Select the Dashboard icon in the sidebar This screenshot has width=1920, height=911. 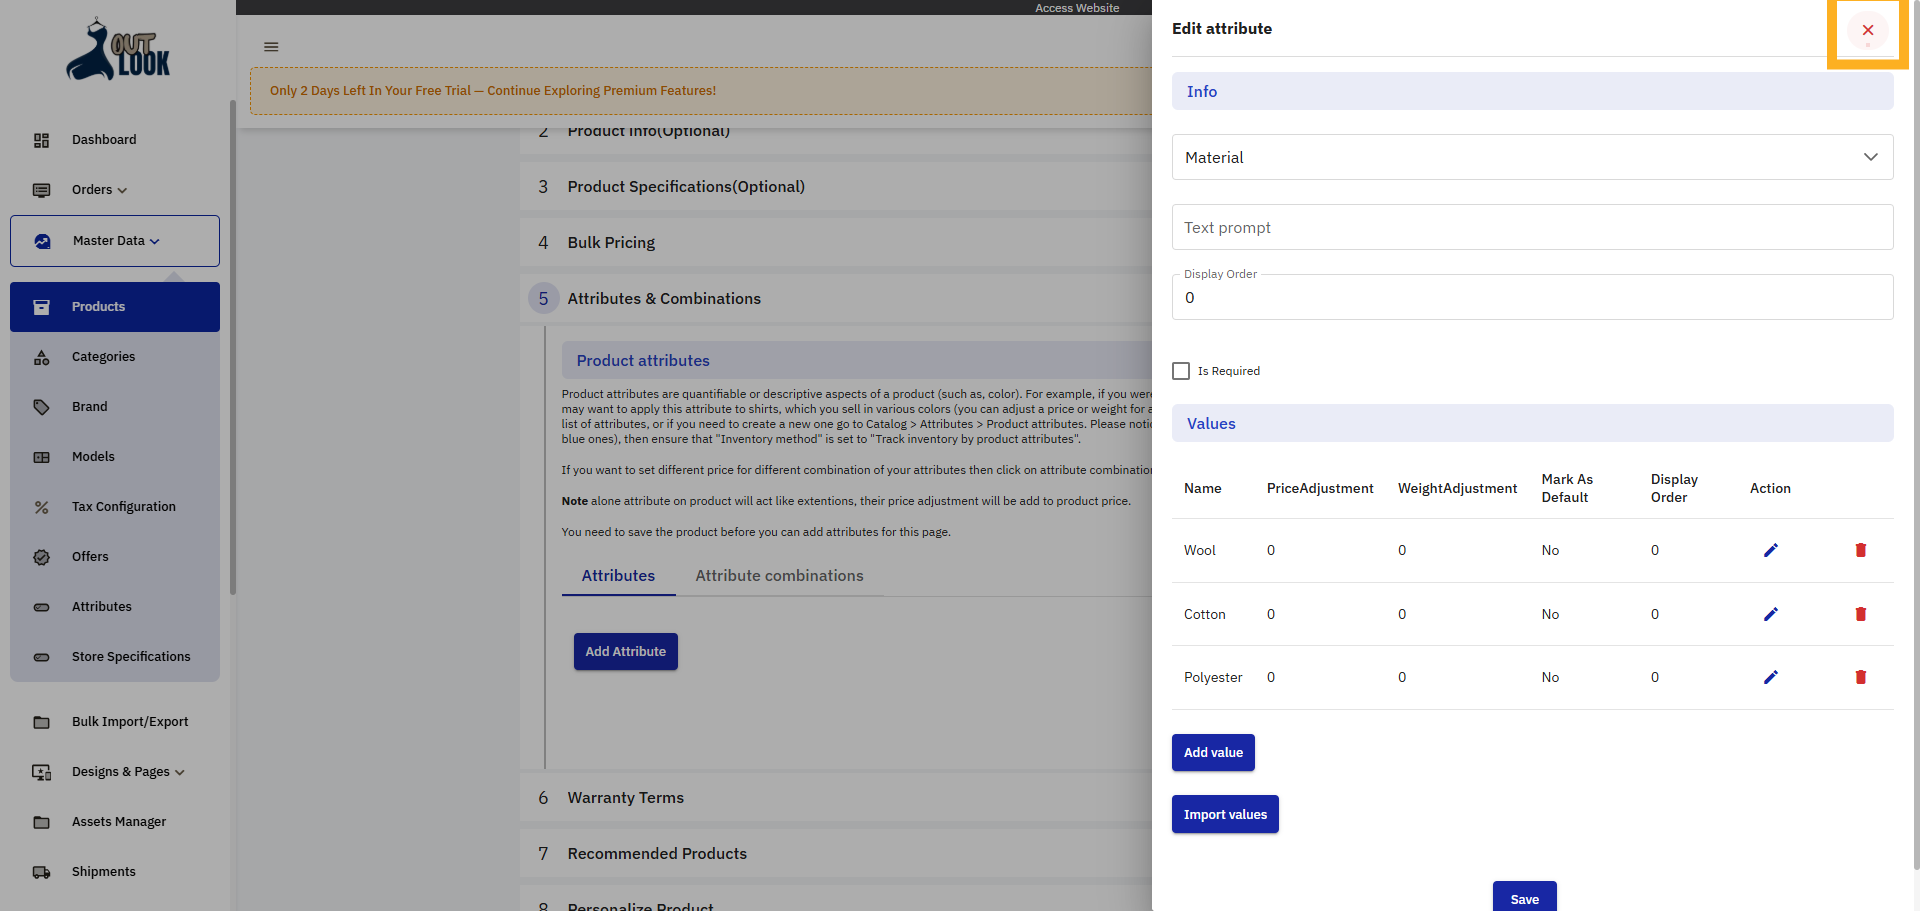[x=41, y=140]
